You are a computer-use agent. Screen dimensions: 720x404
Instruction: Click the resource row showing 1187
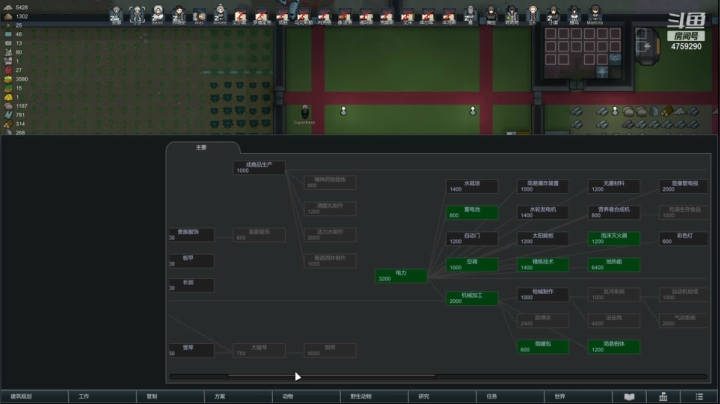[16, 106]
